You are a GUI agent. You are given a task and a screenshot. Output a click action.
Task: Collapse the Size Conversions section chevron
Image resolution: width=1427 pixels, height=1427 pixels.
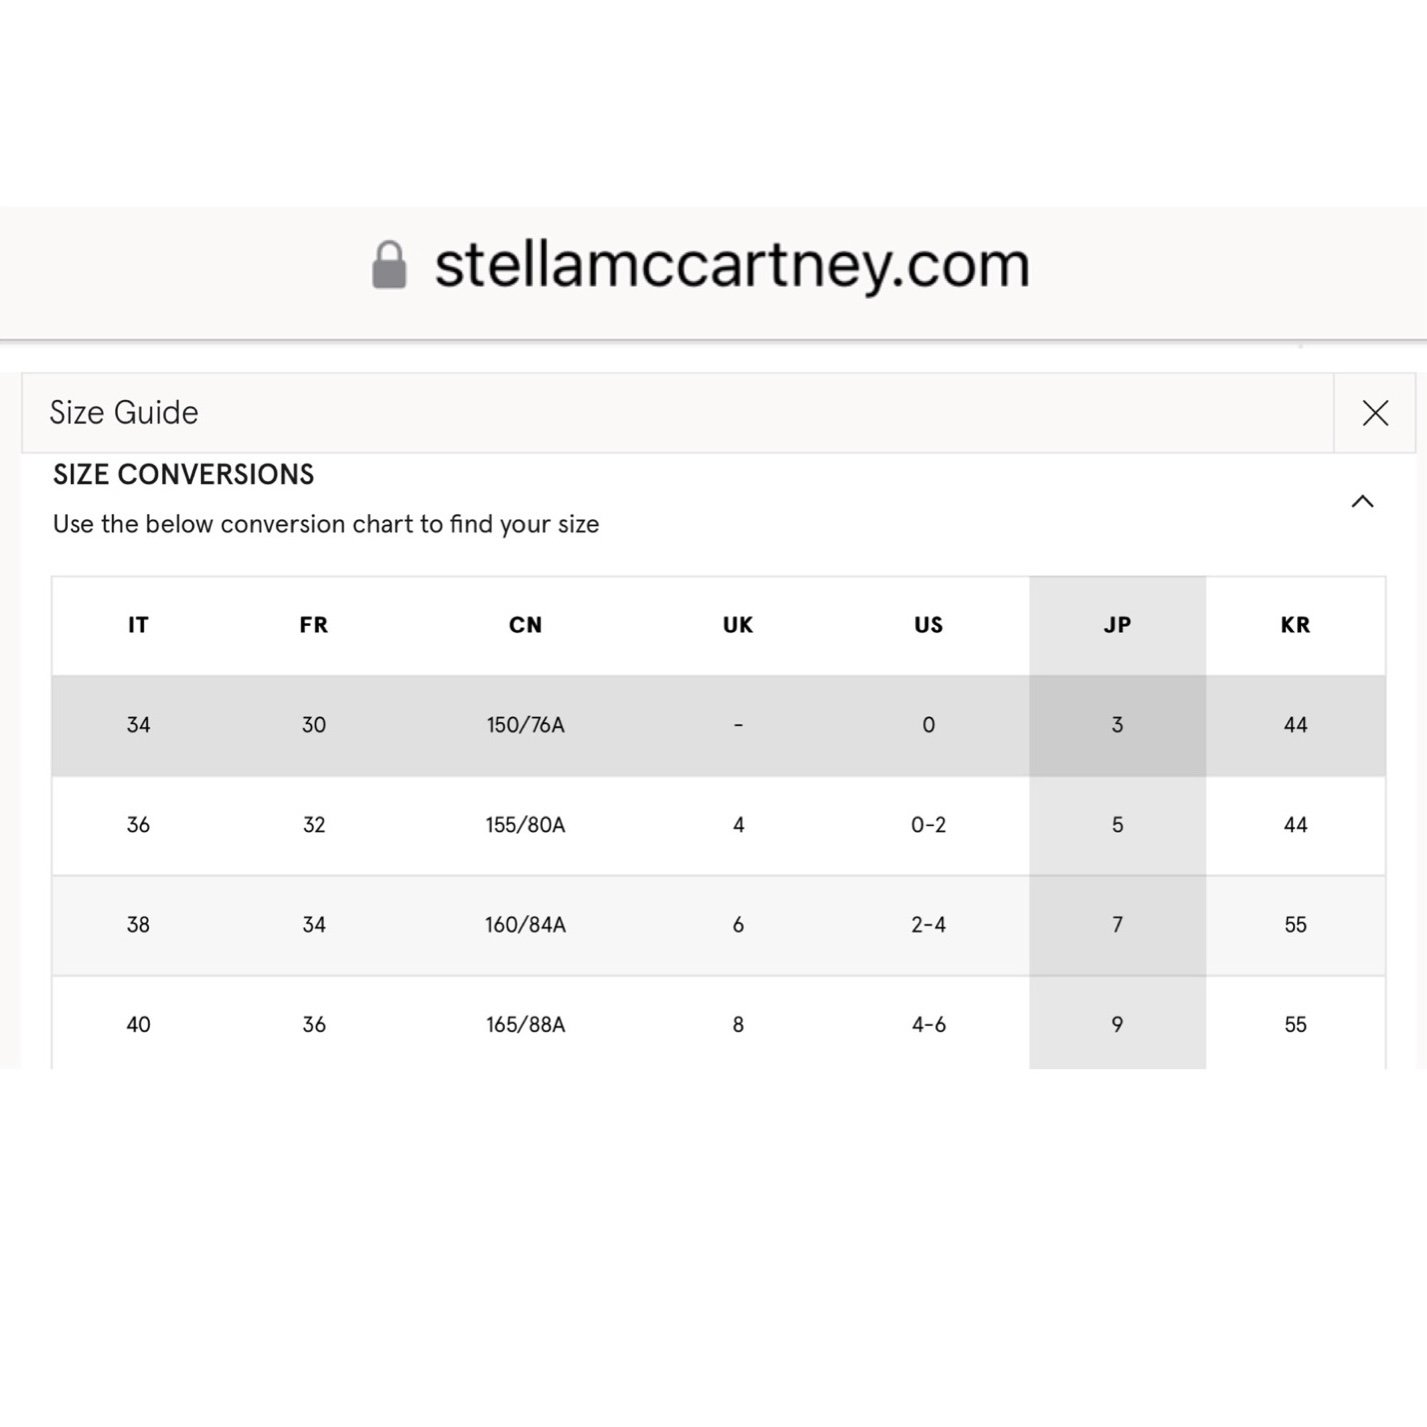pyautogui.click(x=1362, y=501)
